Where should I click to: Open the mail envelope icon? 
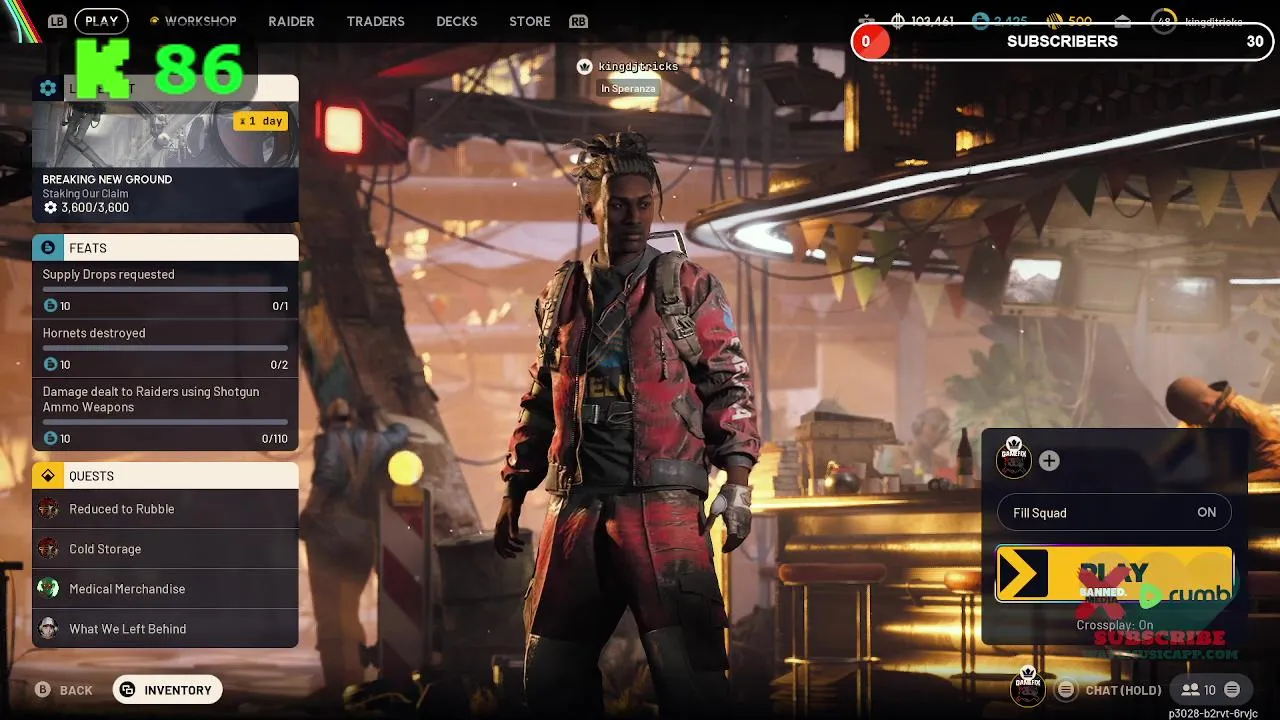(x=1123, y=21)
